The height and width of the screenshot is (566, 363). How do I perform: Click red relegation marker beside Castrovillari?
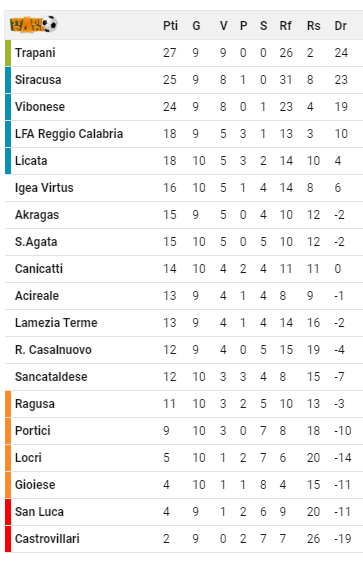tap(8, 539)
